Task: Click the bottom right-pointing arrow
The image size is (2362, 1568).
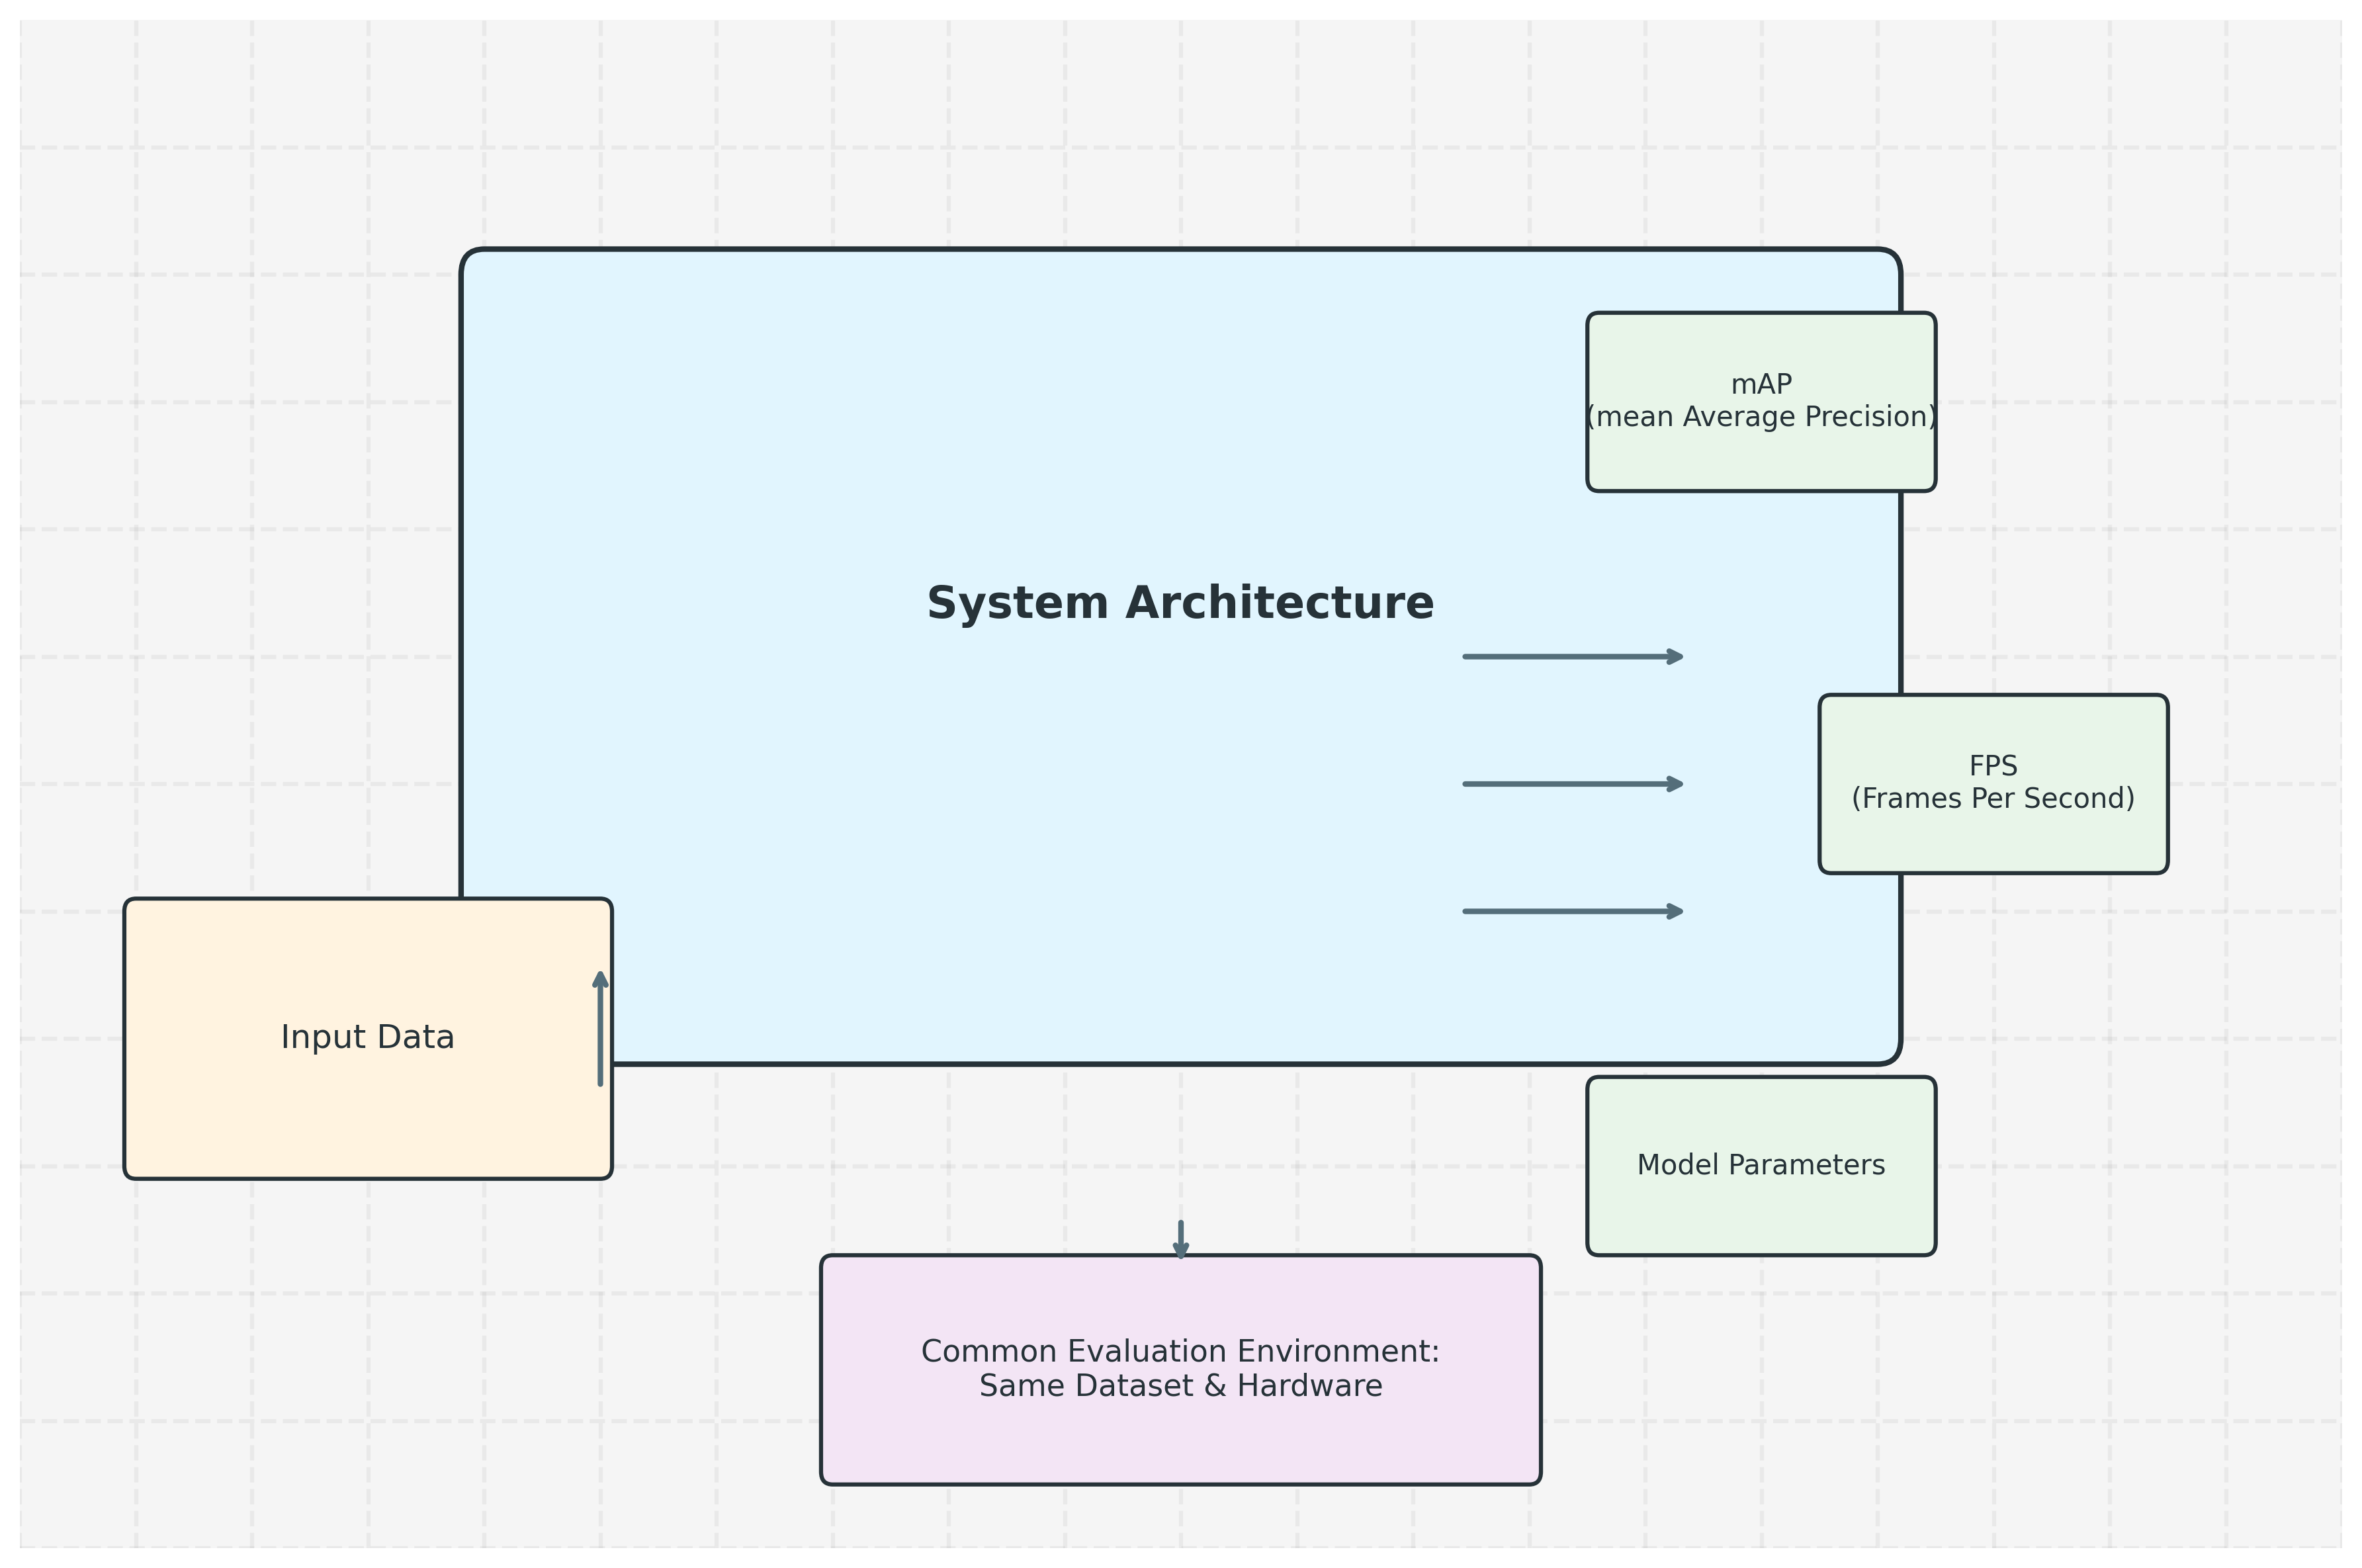Action: (x=1572, y=911)
